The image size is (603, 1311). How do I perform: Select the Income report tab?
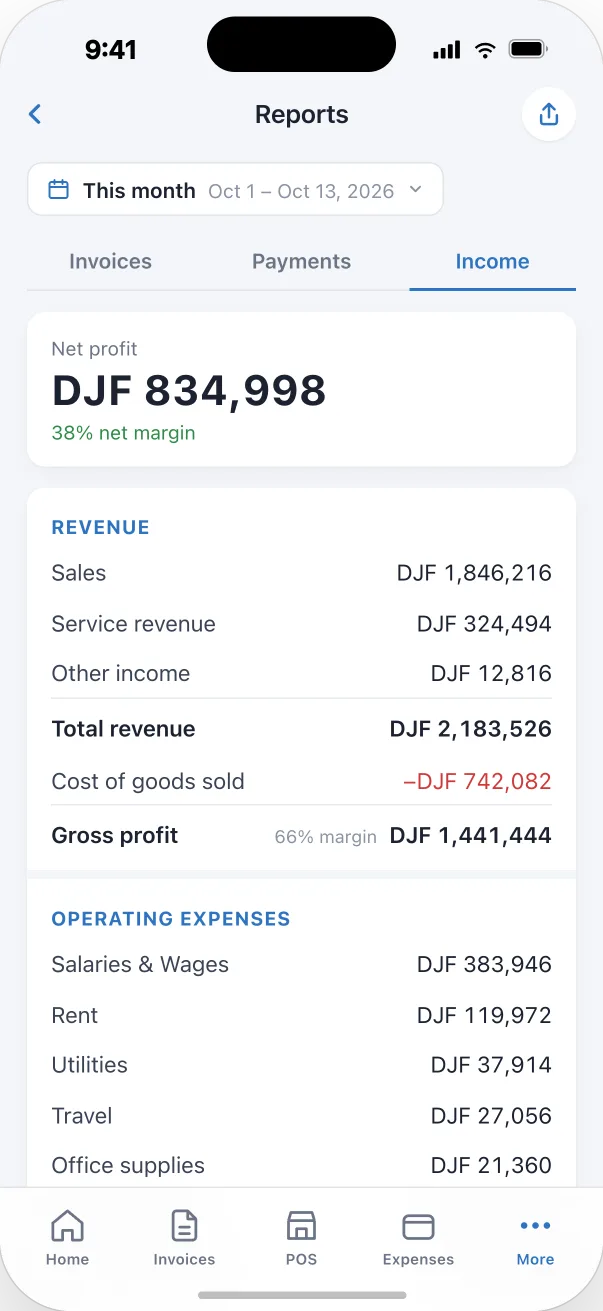tap(492, 262)
